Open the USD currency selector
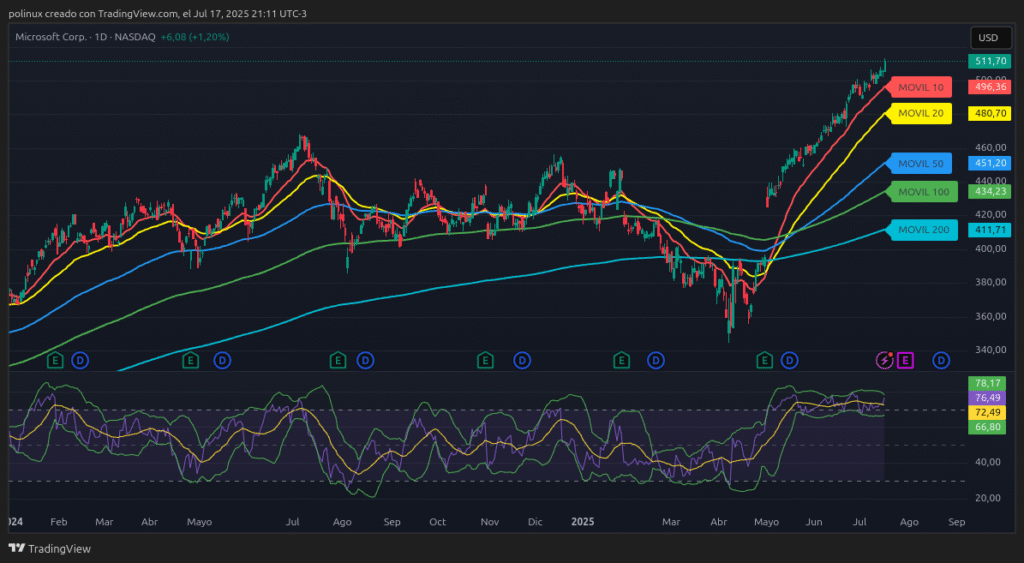This screenshot has width=1024, height=563. click(x=987, y=38)
